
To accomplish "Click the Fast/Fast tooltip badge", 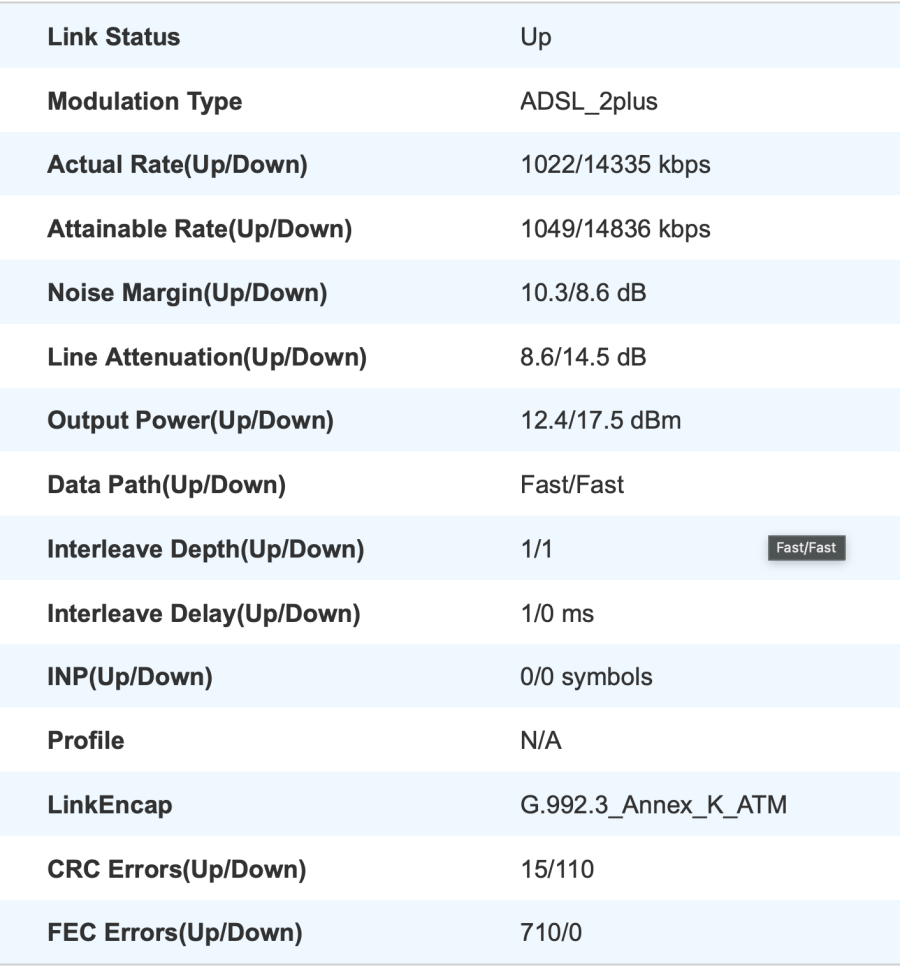I will click(807, 548).
